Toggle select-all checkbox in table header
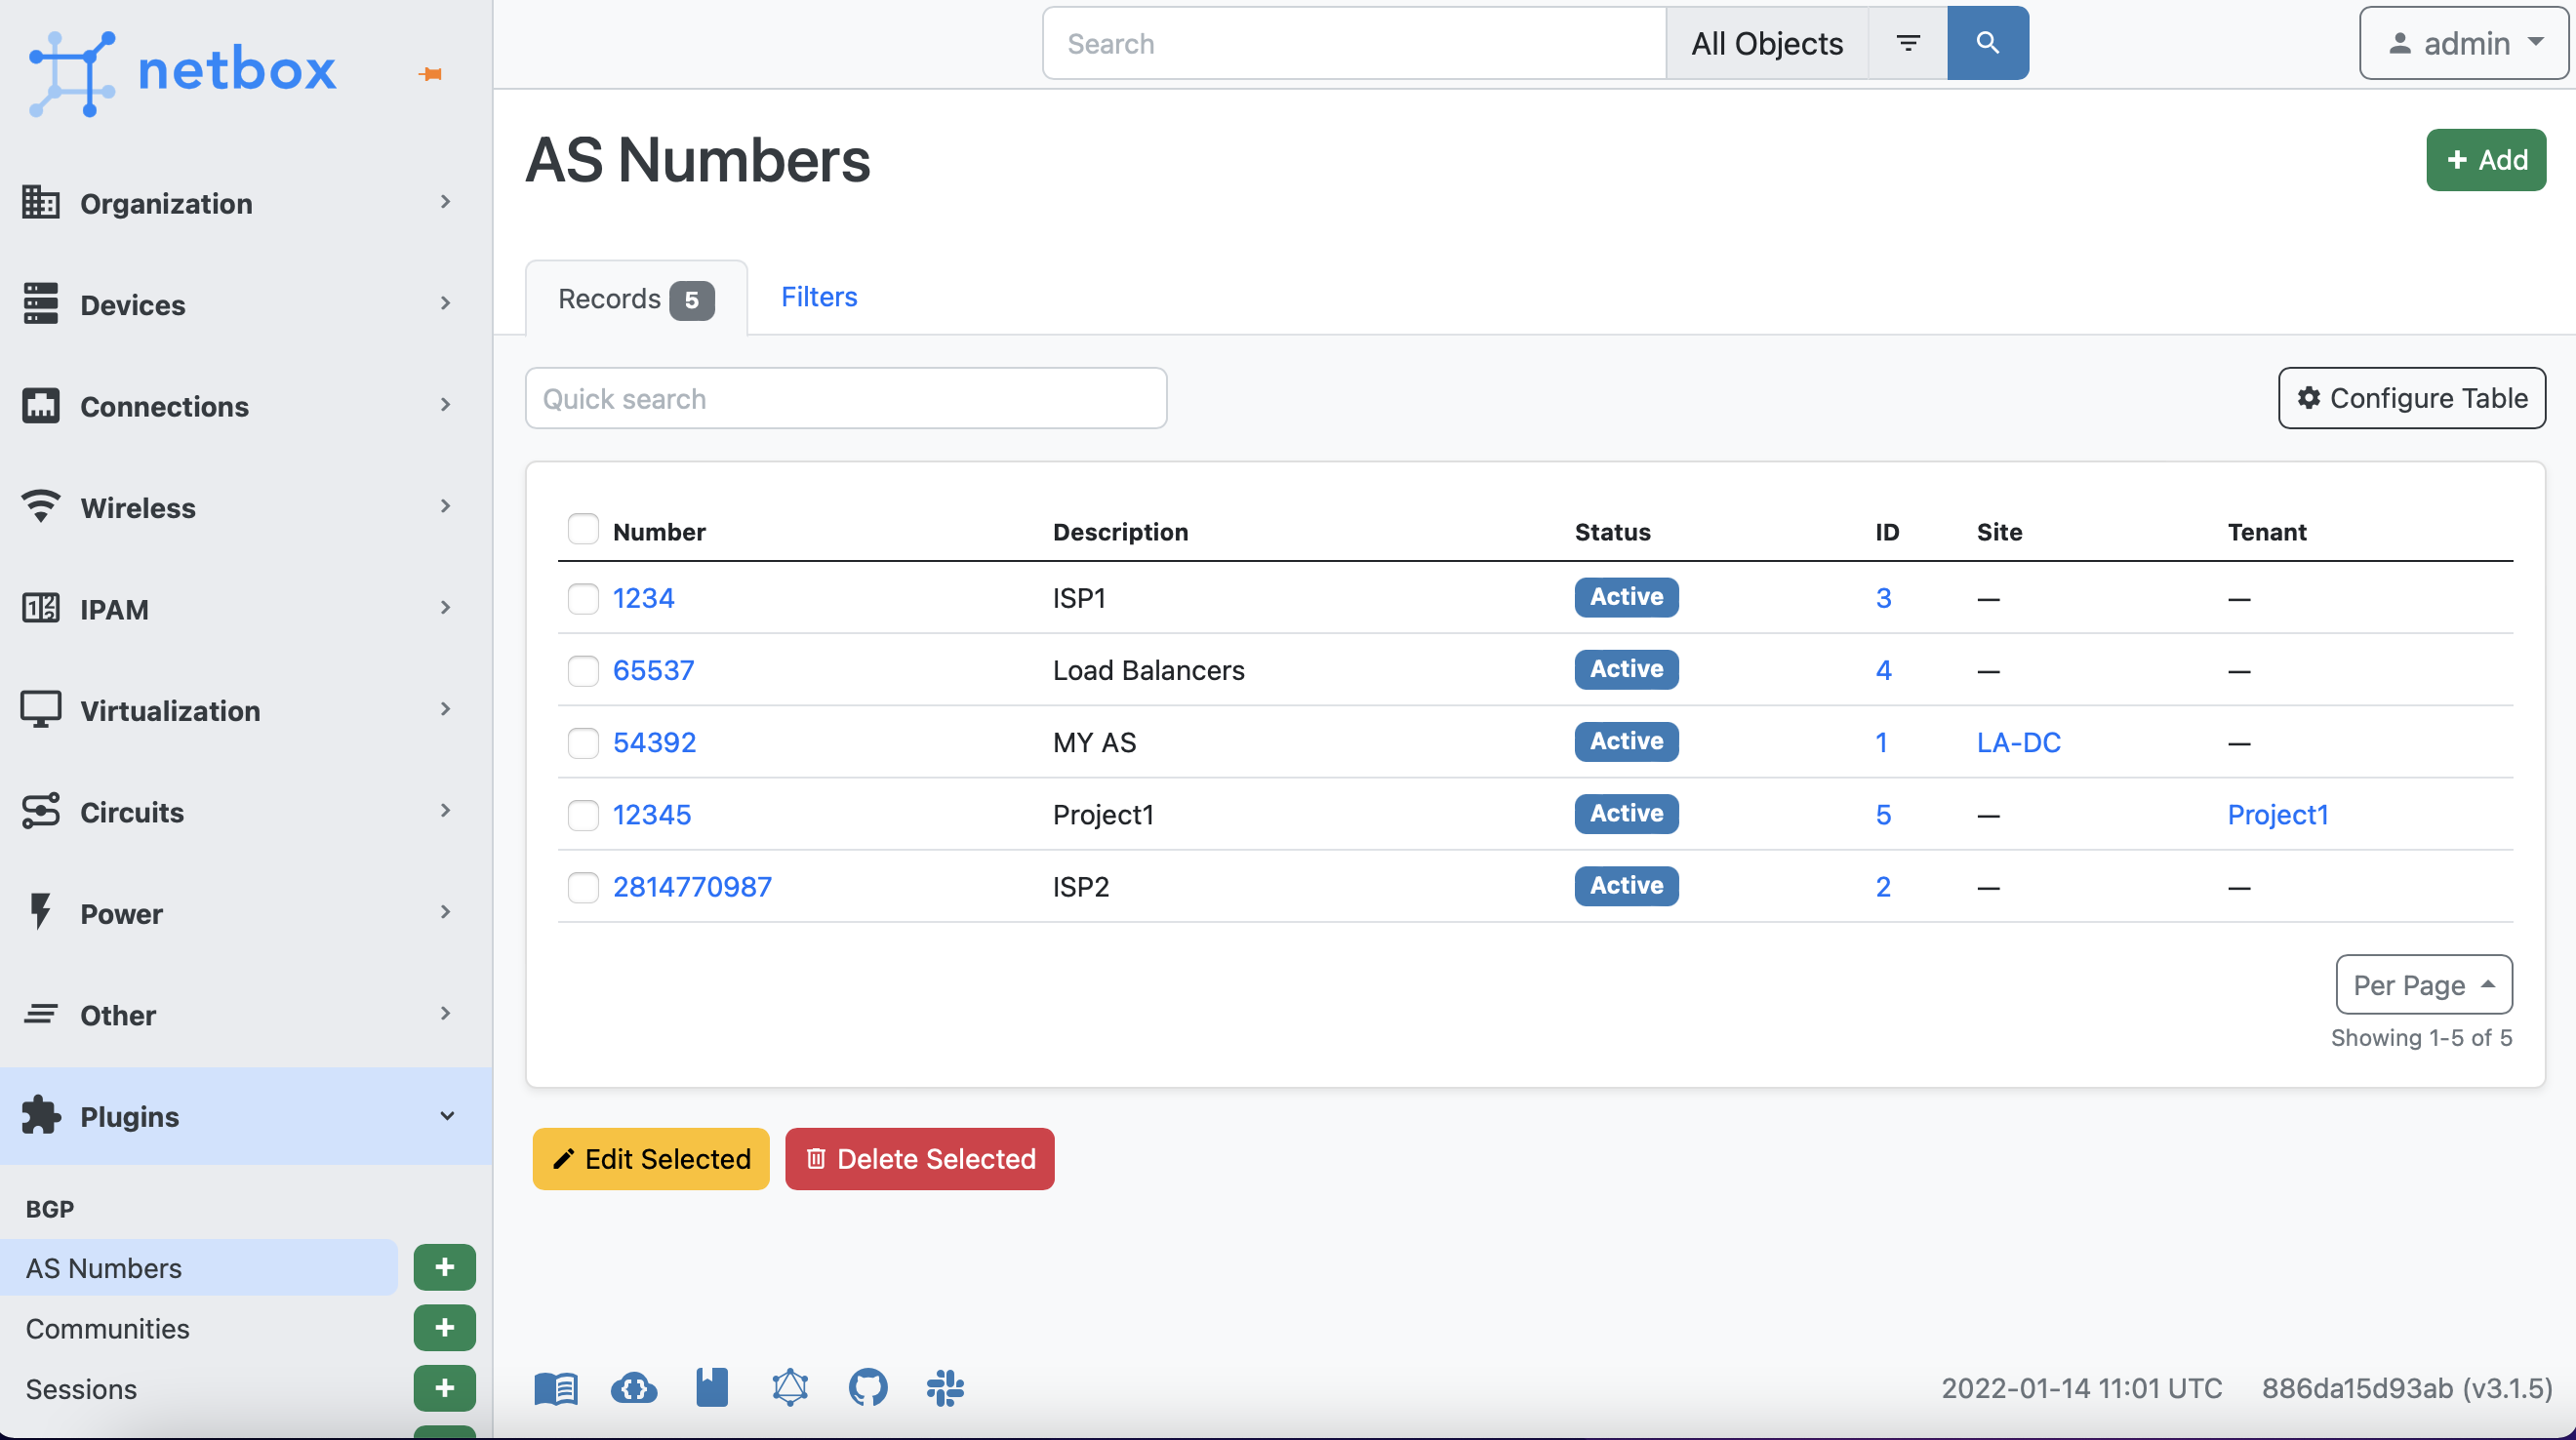This screenshot has width=2576, height=1440. 583,529
